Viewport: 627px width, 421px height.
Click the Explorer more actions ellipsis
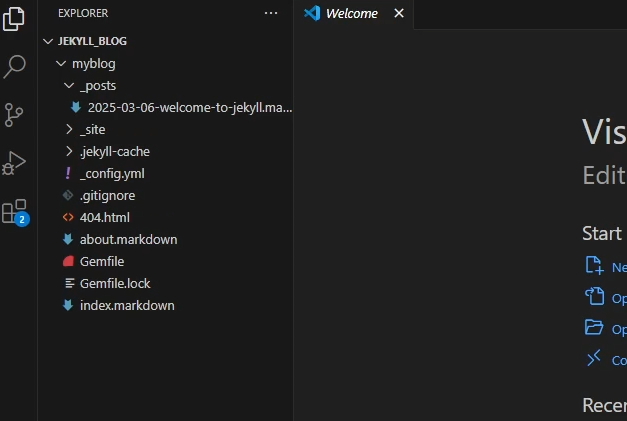(x=271, y=13)
